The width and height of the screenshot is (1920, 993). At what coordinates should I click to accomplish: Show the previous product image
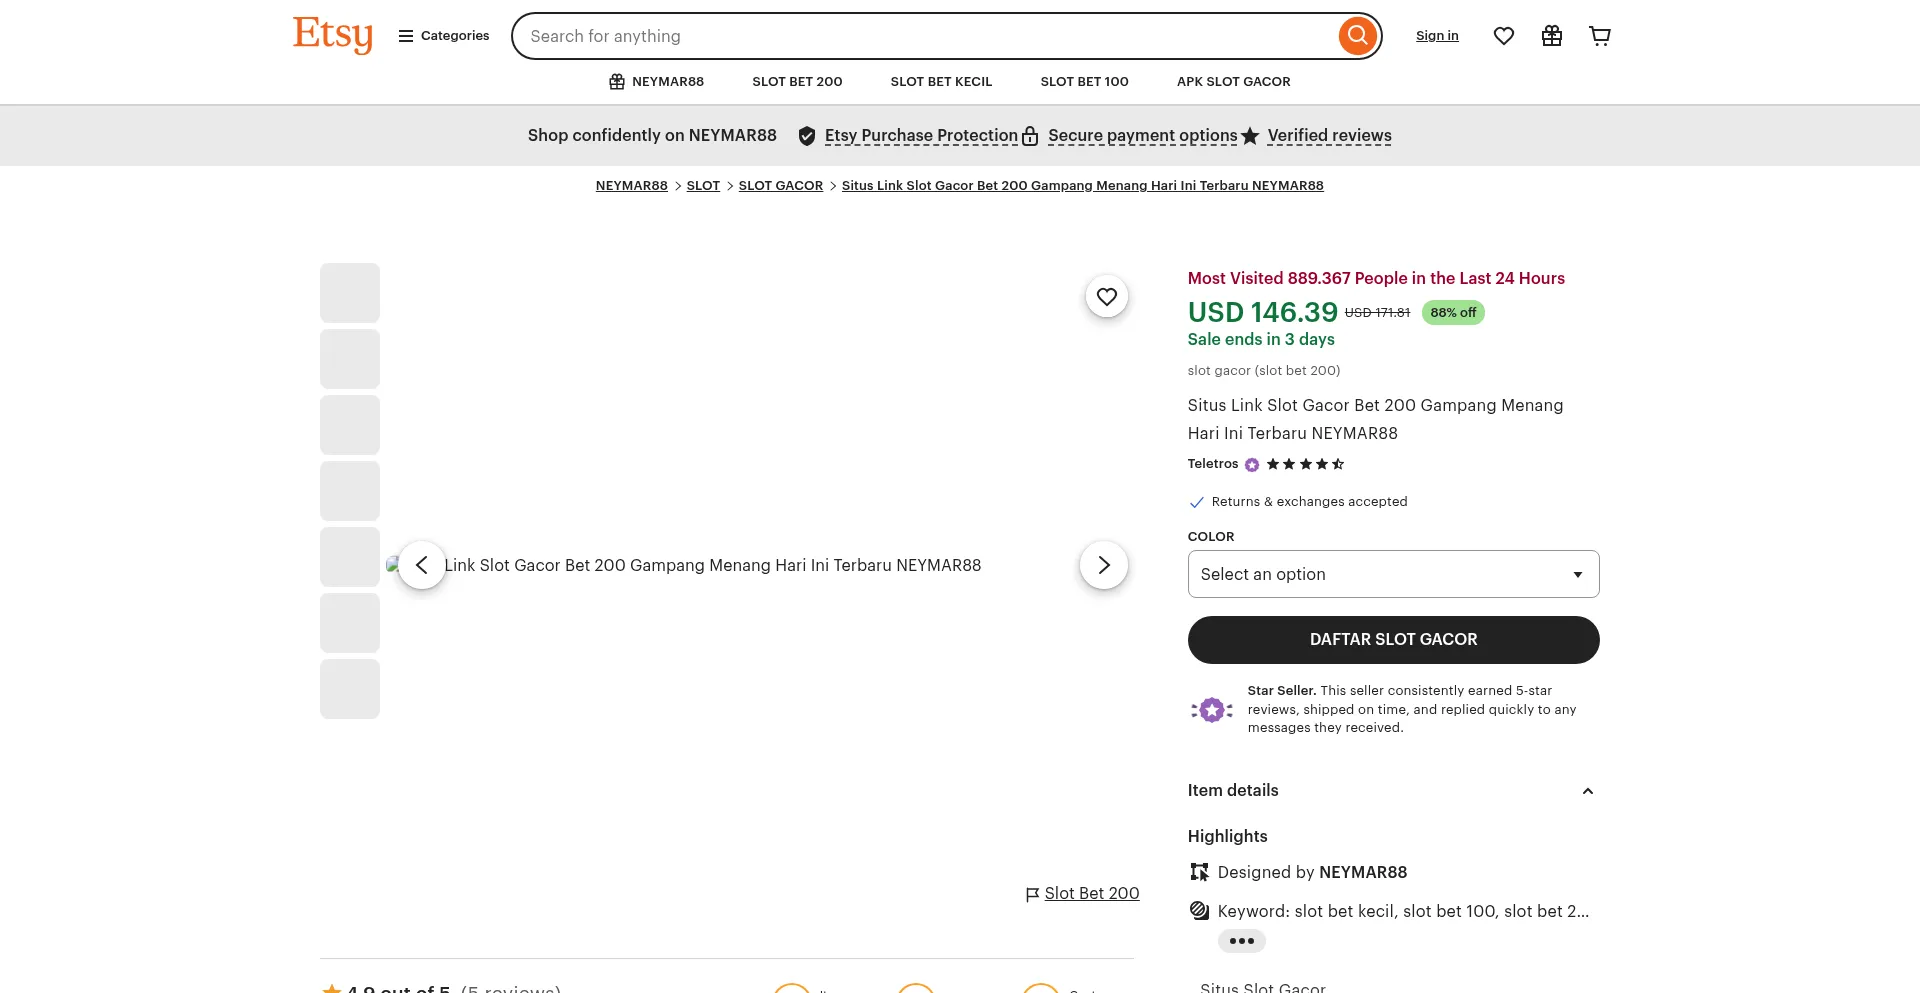tap(422, 565)
